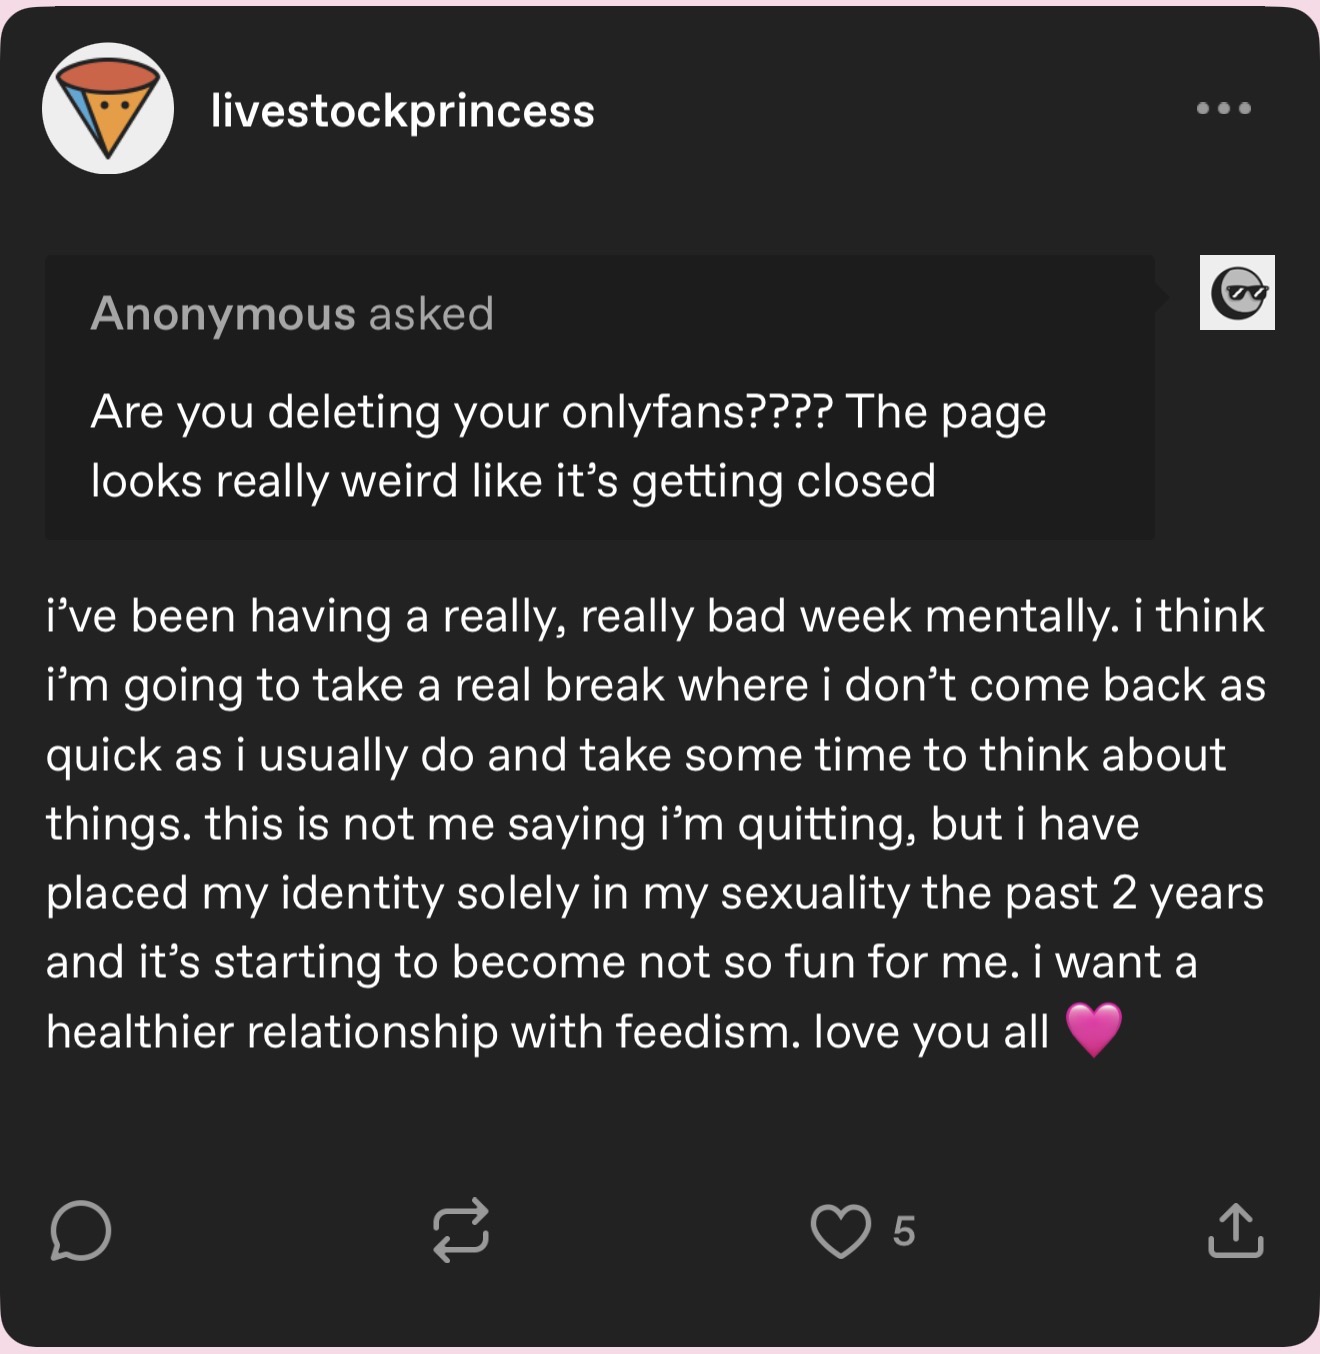Like the post with the heart icon
The height and width of the screenshot is (1354, 1320).
[840, 1230]
